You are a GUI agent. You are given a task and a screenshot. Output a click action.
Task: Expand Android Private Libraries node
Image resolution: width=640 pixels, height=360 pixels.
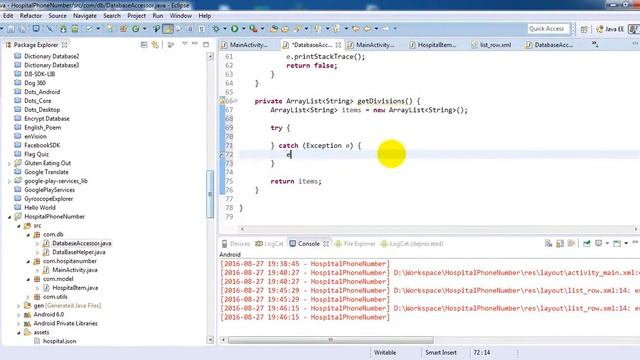[19, 324]
